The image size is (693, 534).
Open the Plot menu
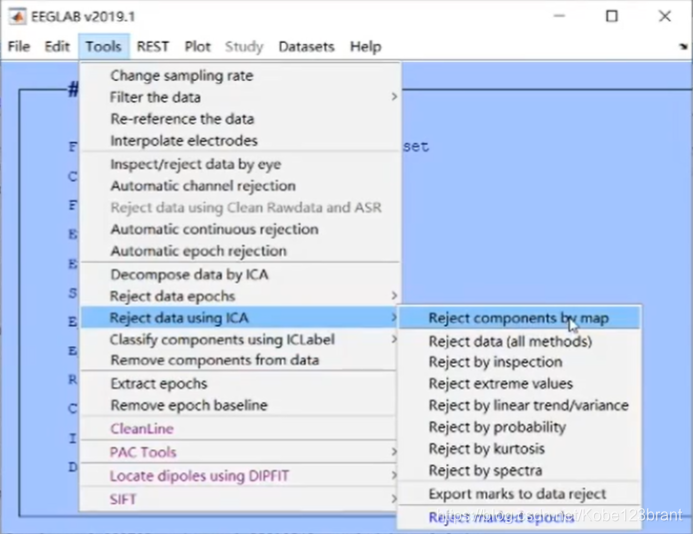(198, 46)
